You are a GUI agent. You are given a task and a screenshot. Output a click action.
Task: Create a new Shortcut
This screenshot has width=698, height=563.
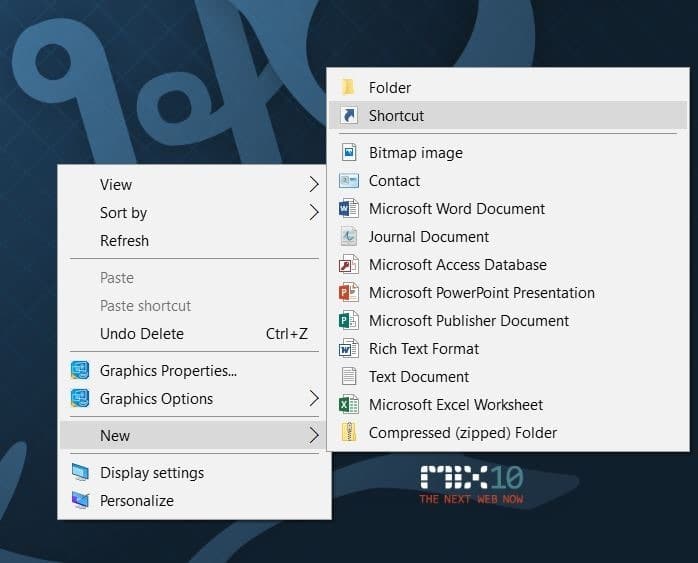508,115
